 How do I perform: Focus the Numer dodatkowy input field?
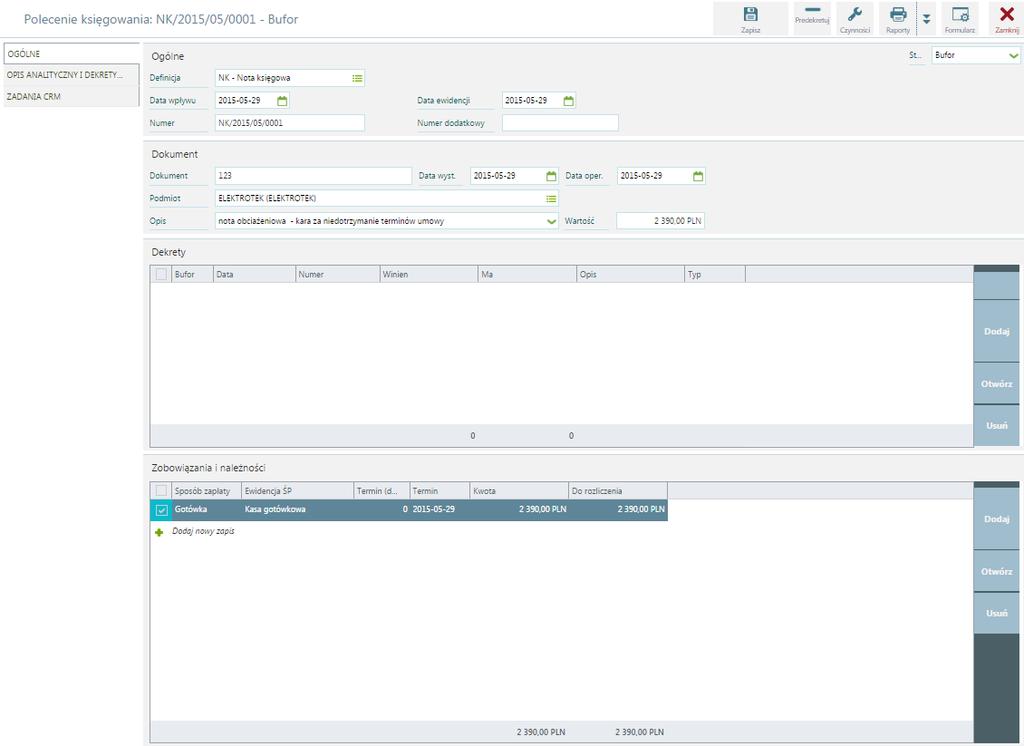click(560, 123)
